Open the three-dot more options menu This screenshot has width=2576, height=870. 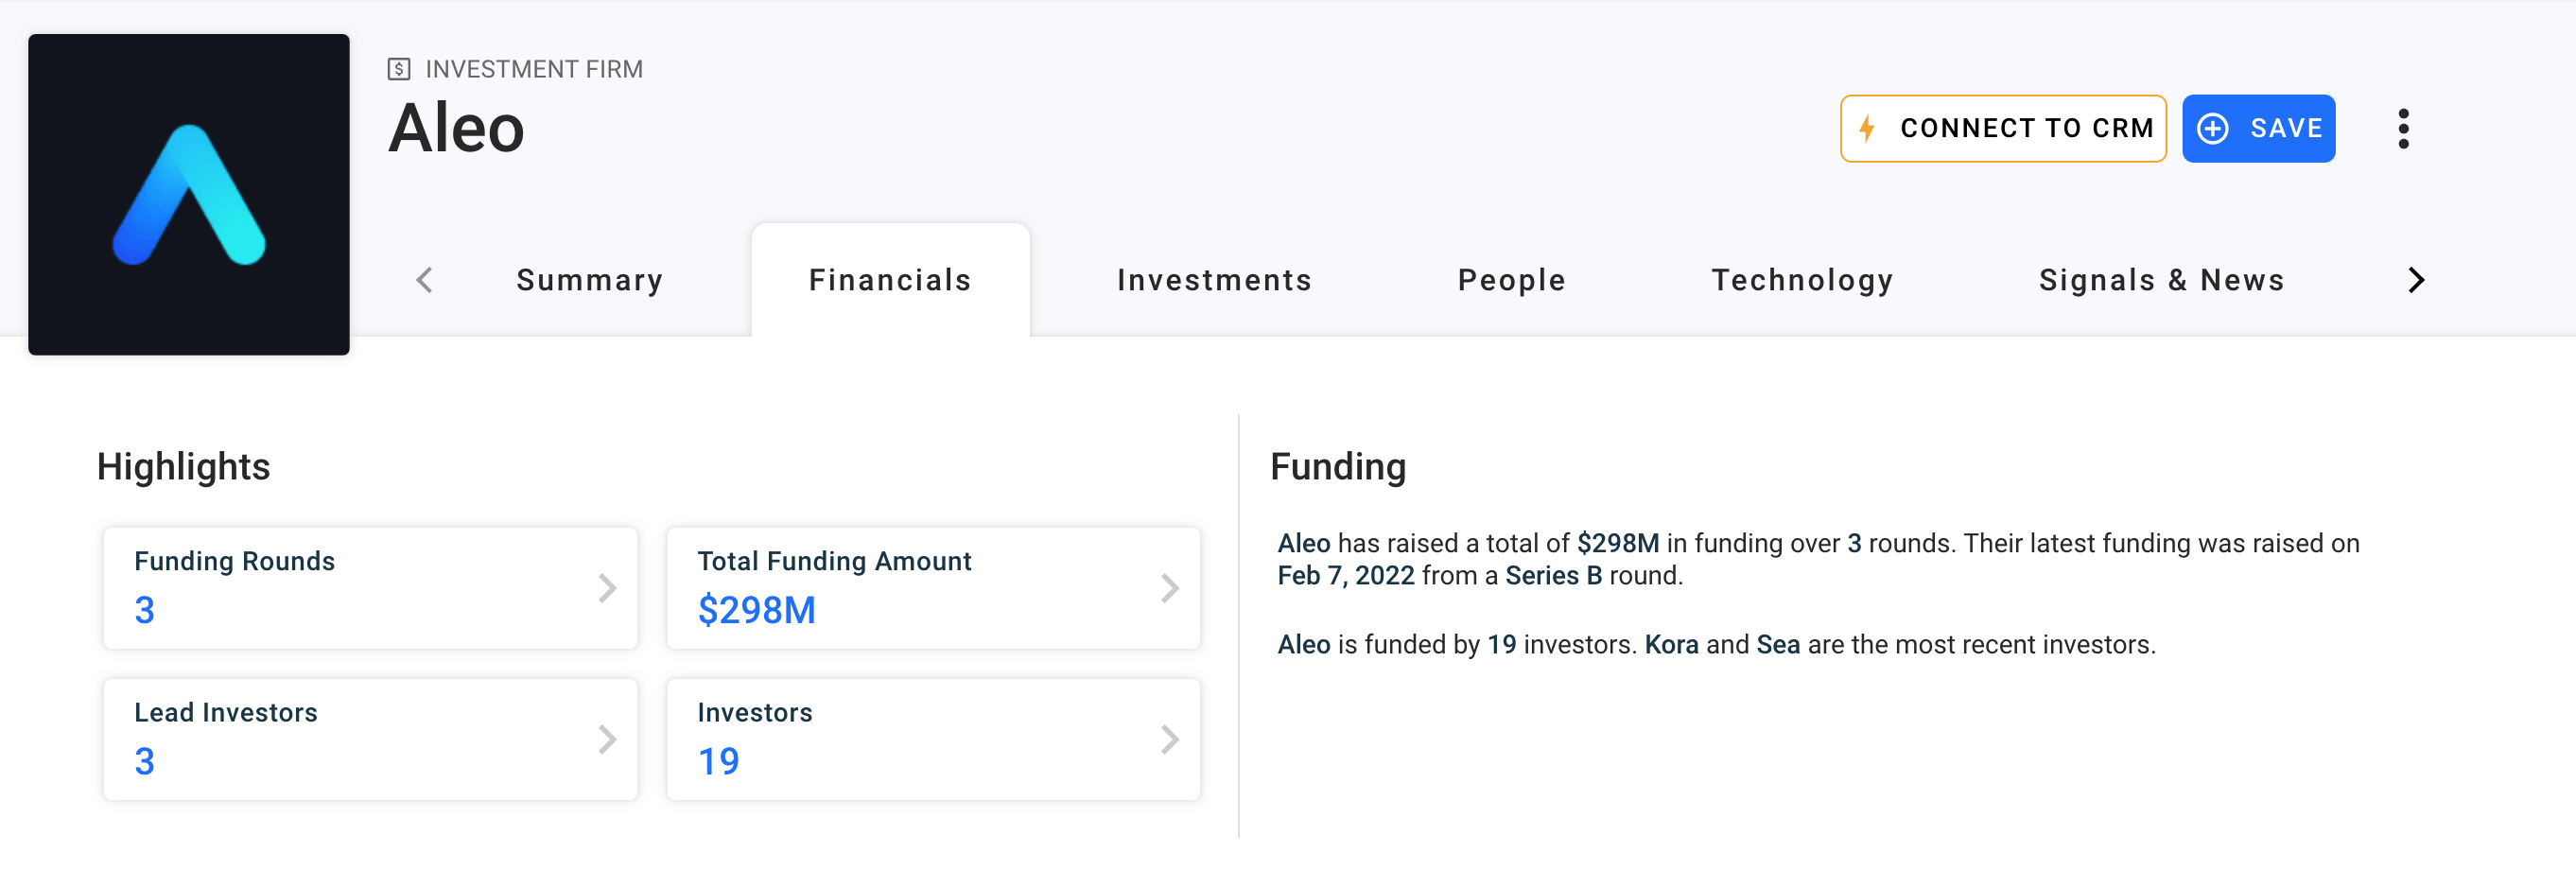(2403, 129)
